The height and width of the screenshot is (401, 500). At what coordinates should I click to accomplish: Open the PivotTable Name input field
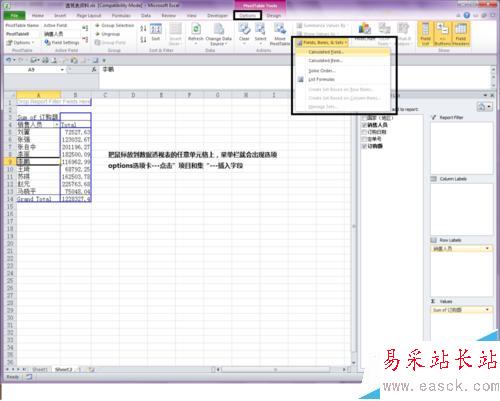click(x=22, y=34)
